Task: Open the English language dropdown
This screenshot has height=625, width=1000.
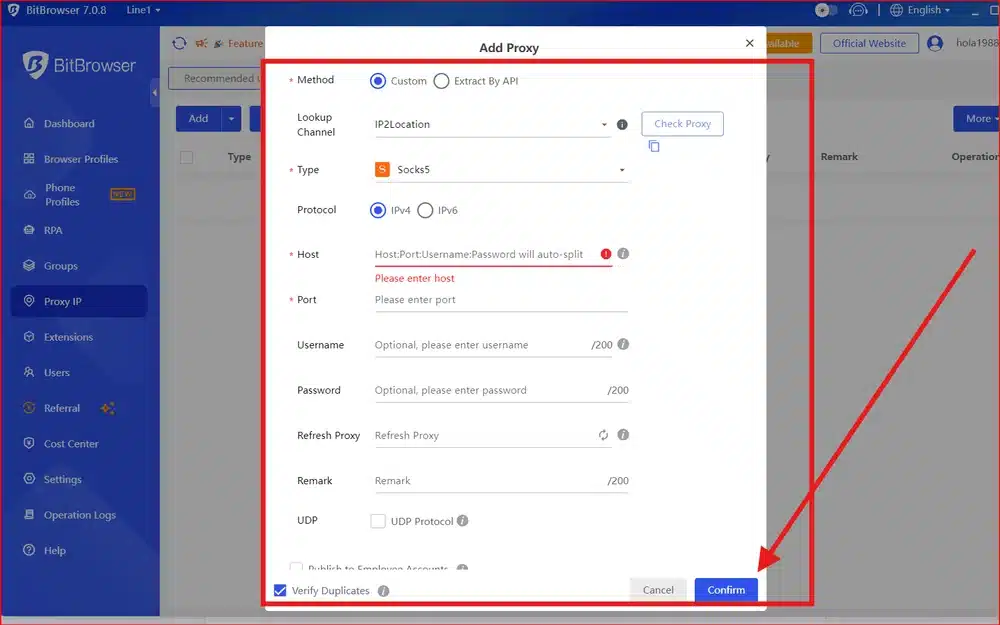Action: (x=921, y=9)
